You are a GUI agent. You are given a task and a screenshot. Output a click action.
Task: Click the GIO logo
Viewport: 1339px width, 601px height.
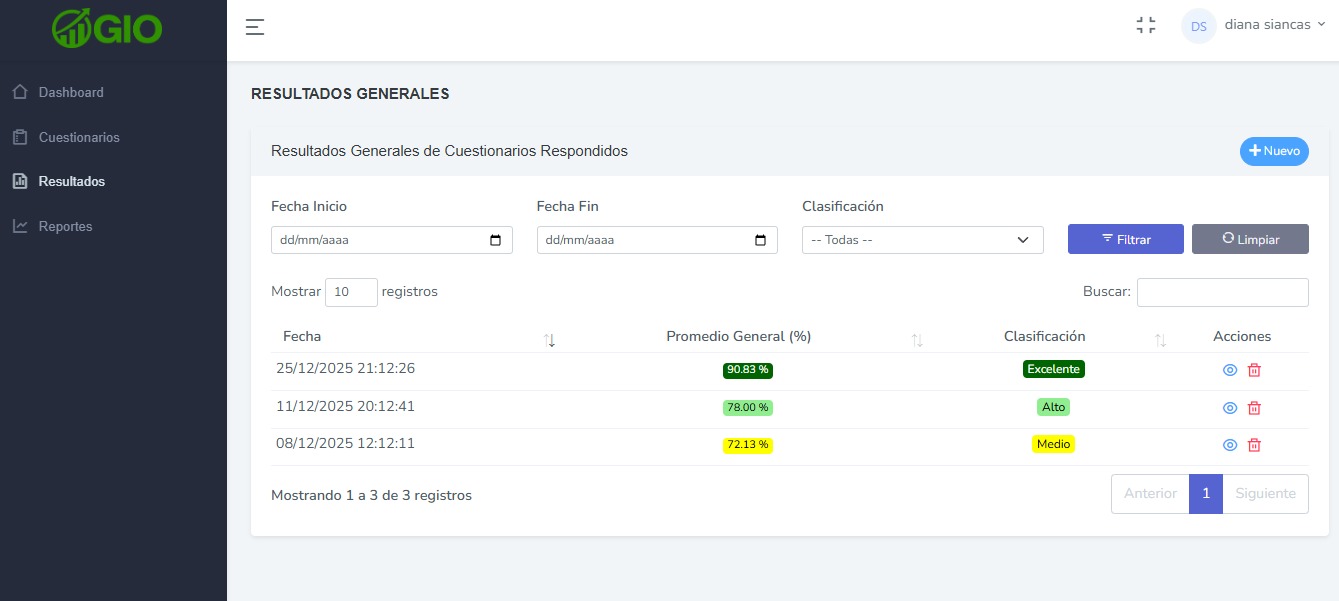click(107, 28)
